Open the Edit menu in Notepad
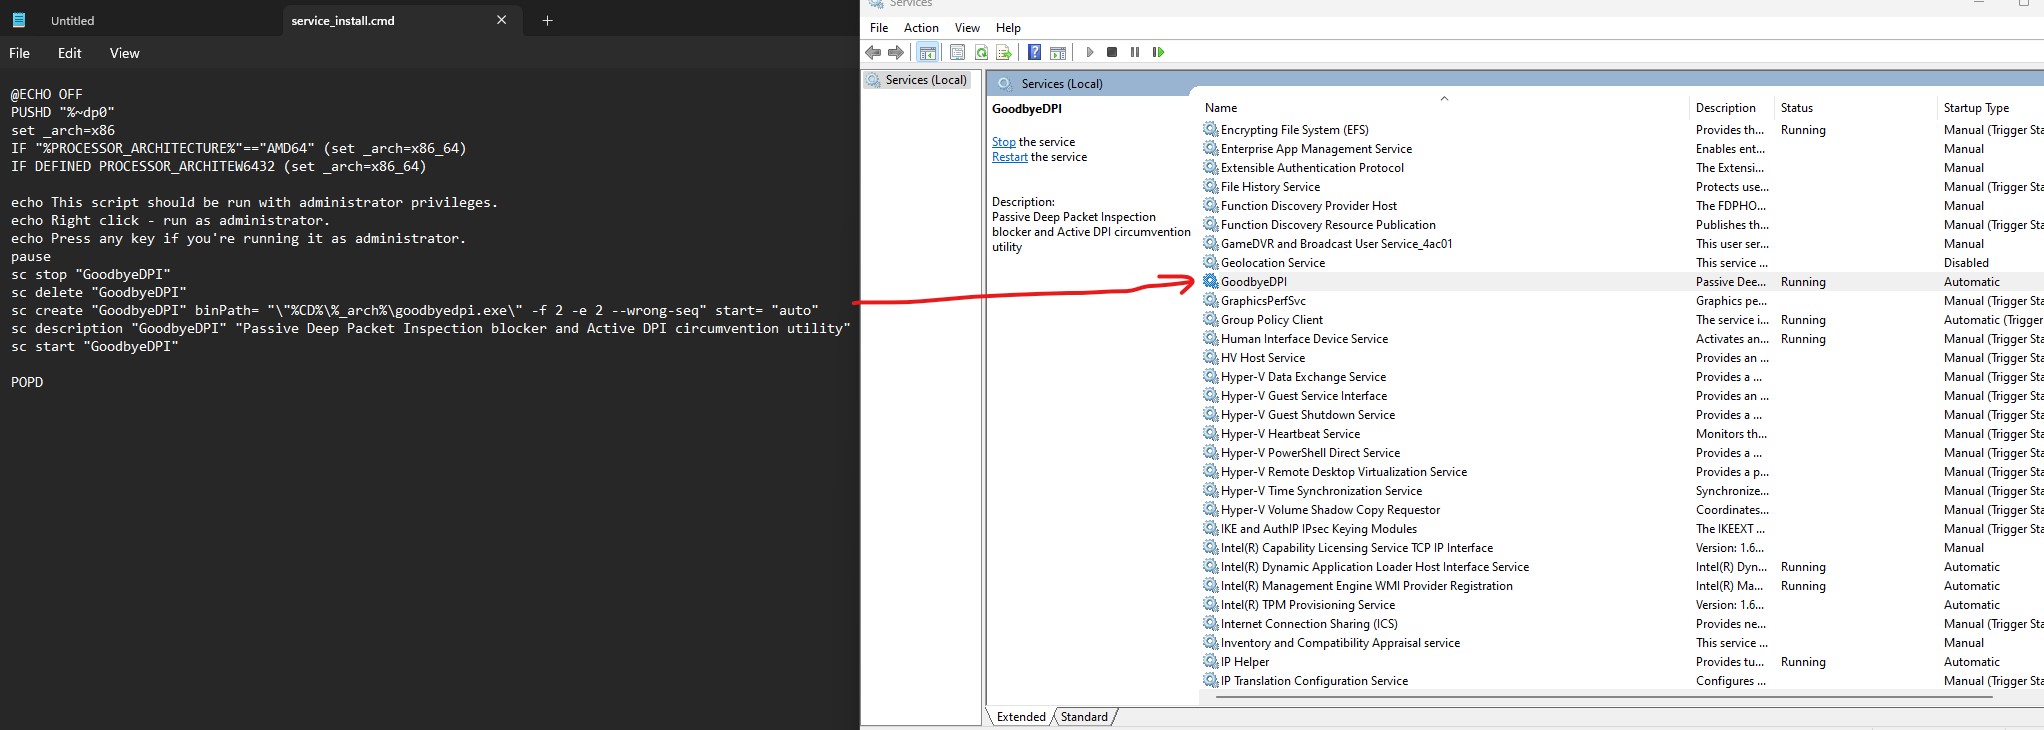Screen dimensions: 2044x730 pos(70,53)
